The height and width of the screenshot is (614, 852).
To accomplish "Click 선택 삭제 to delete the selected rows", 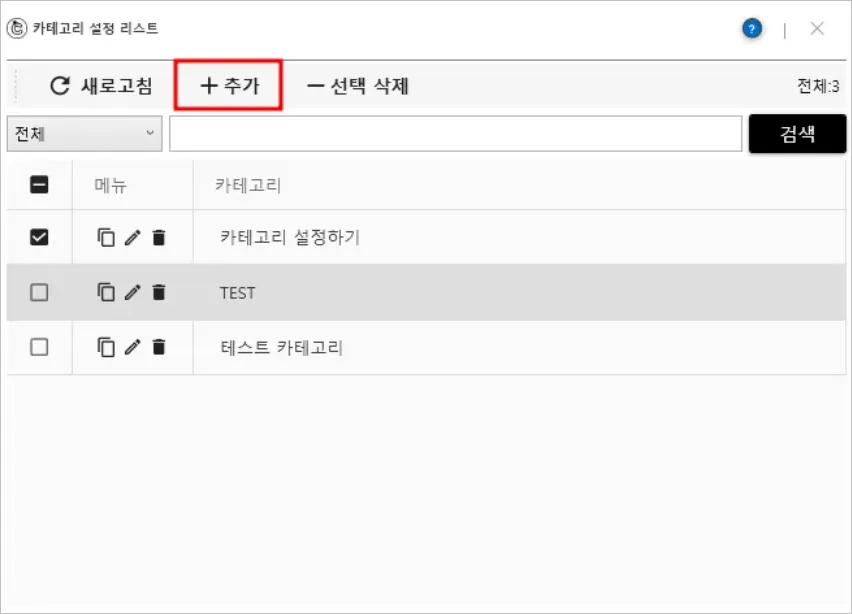I will [357, 86].
